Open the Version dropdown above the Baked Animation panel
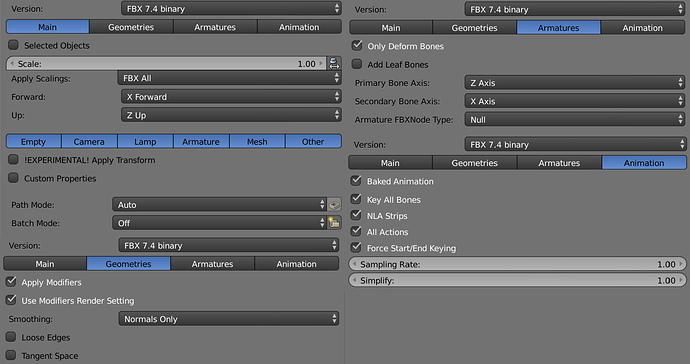690x364 pixels. click(576, 144)
